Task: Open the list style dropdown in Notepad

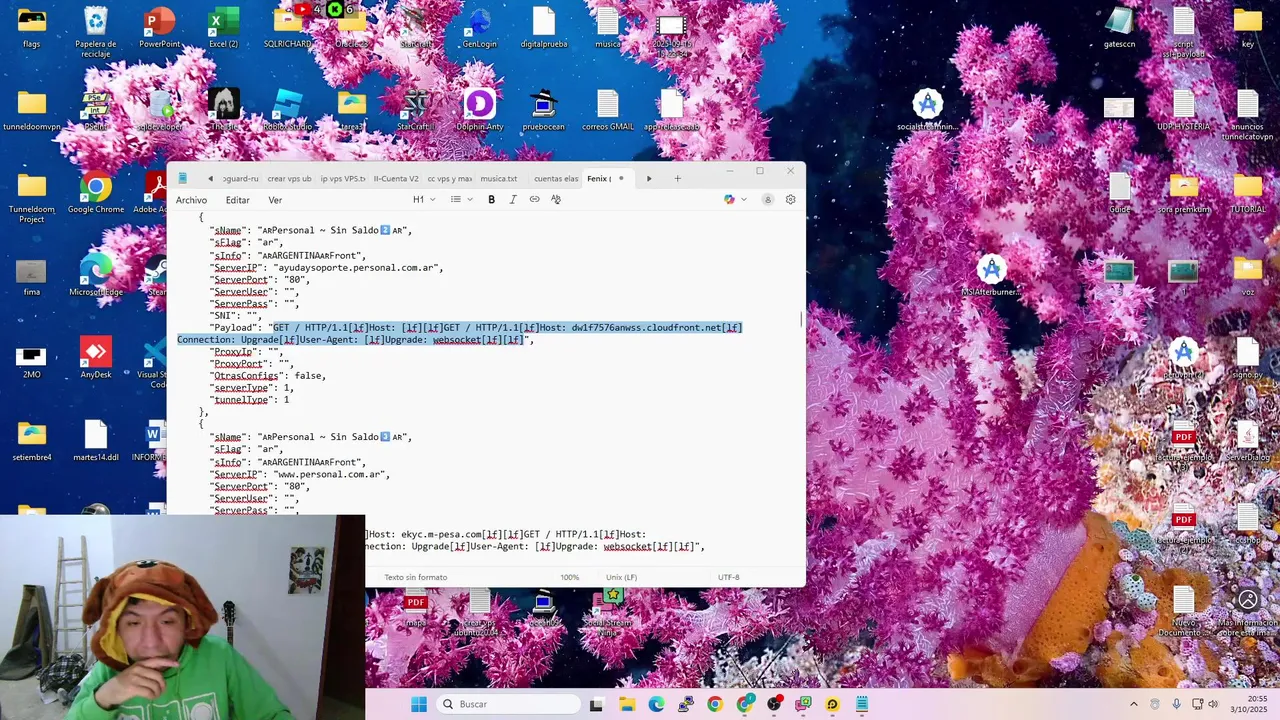Action: 461,200
